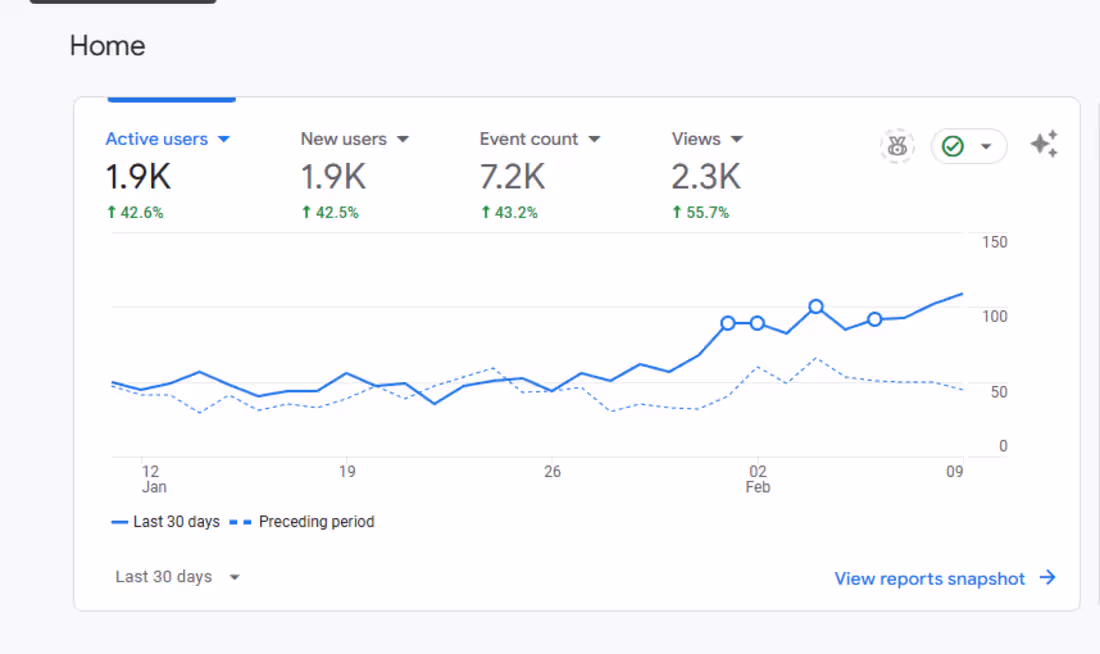Click the sparkle Insights icon

[1044, 145]
